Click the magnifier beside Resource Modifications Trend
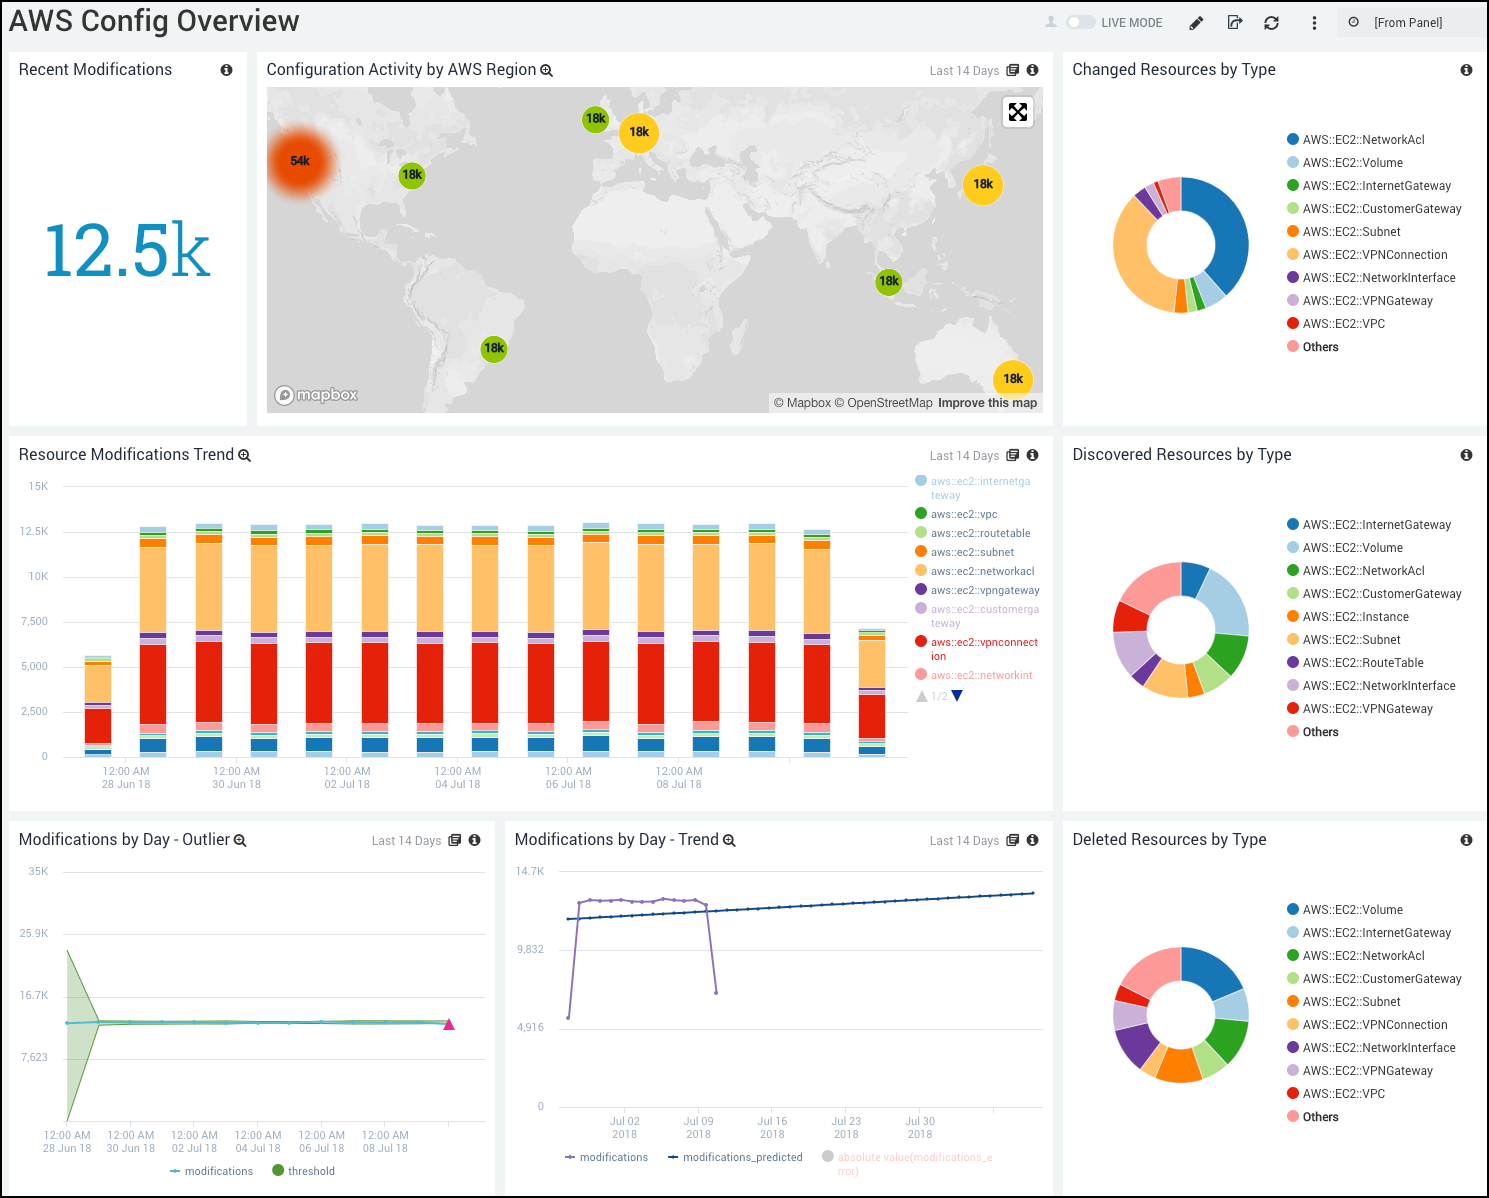This screenshot has height=1198, width=1489. coord(244,456)
